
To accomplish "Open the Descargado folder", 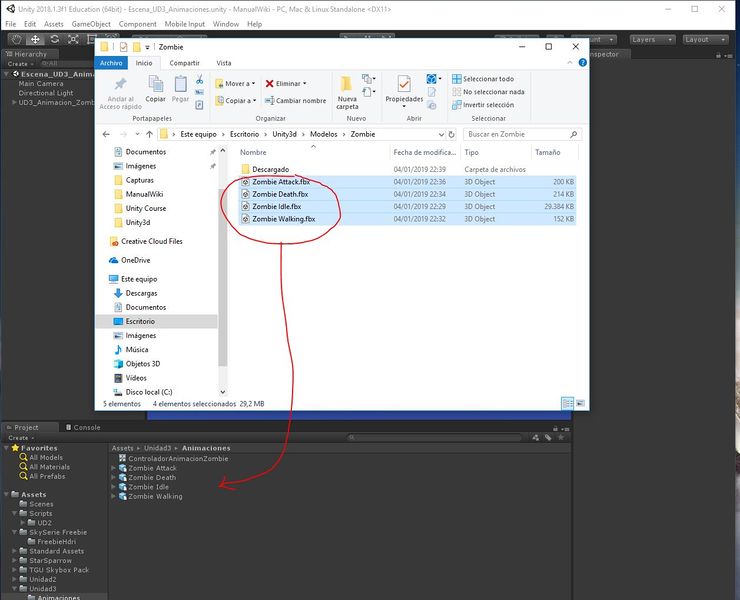I will 270,169.
